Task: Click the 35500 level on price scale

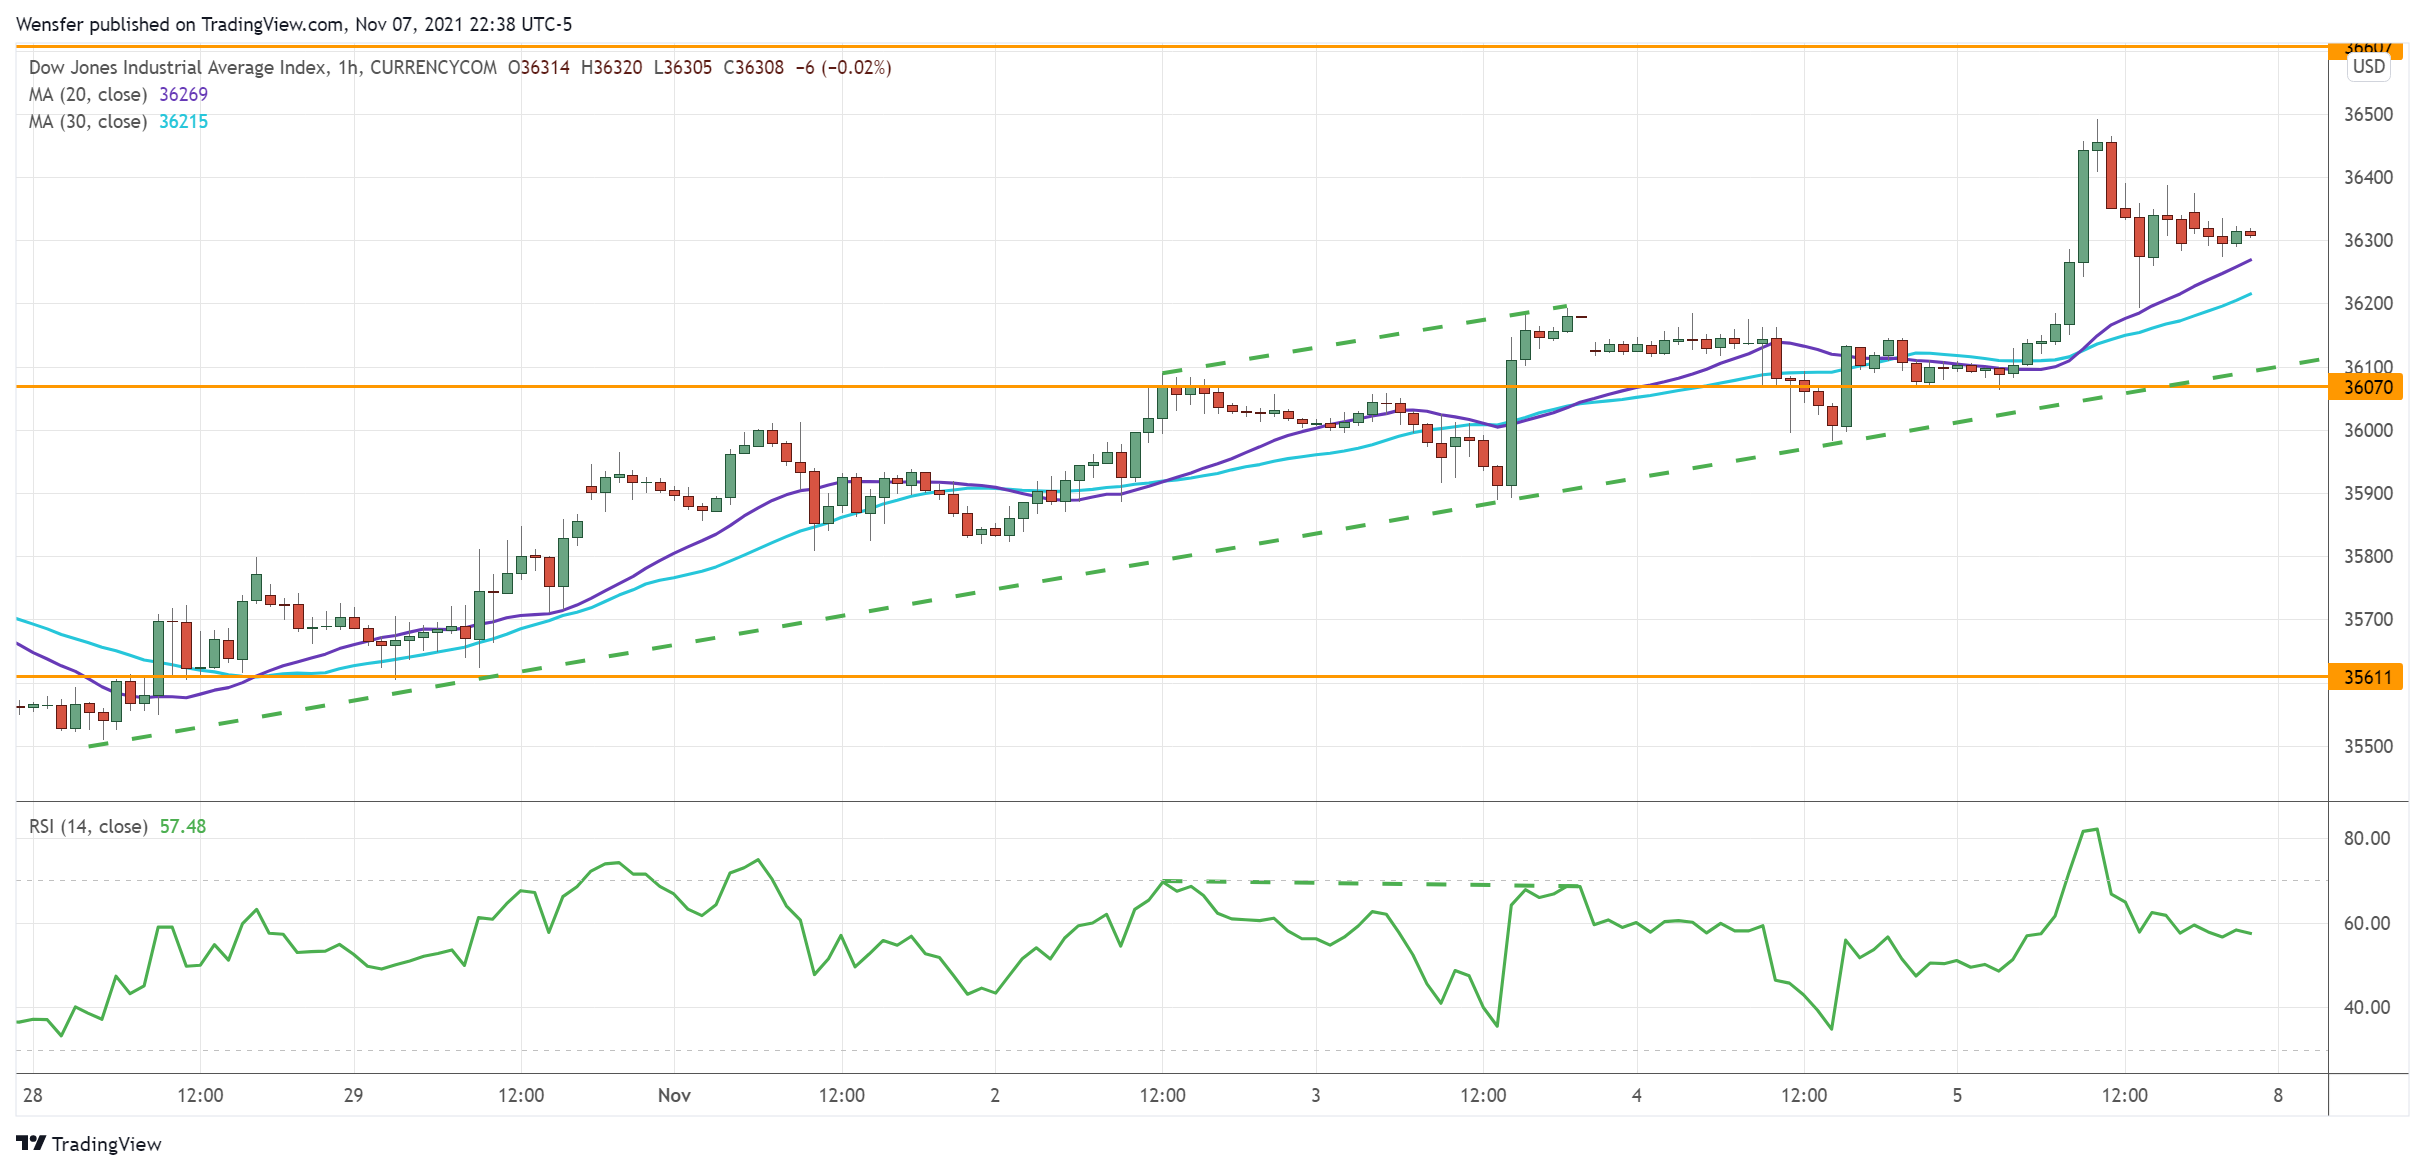Action: [2368, 746]
